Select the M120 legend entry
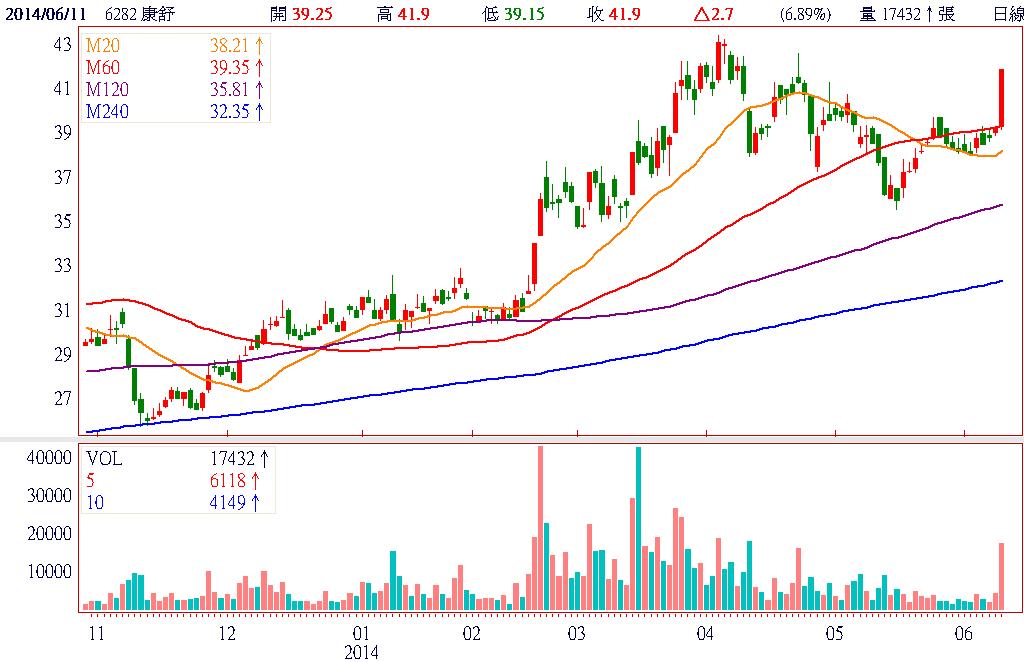 point(106,90)
